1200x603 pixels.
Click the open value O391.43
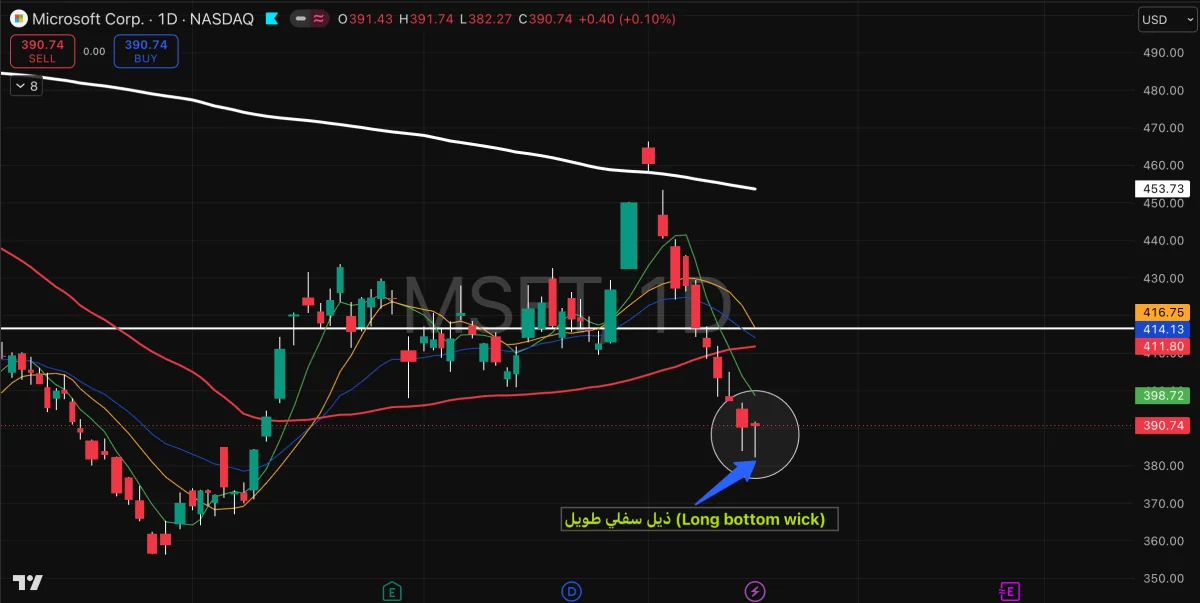click(x=365, y=19)
